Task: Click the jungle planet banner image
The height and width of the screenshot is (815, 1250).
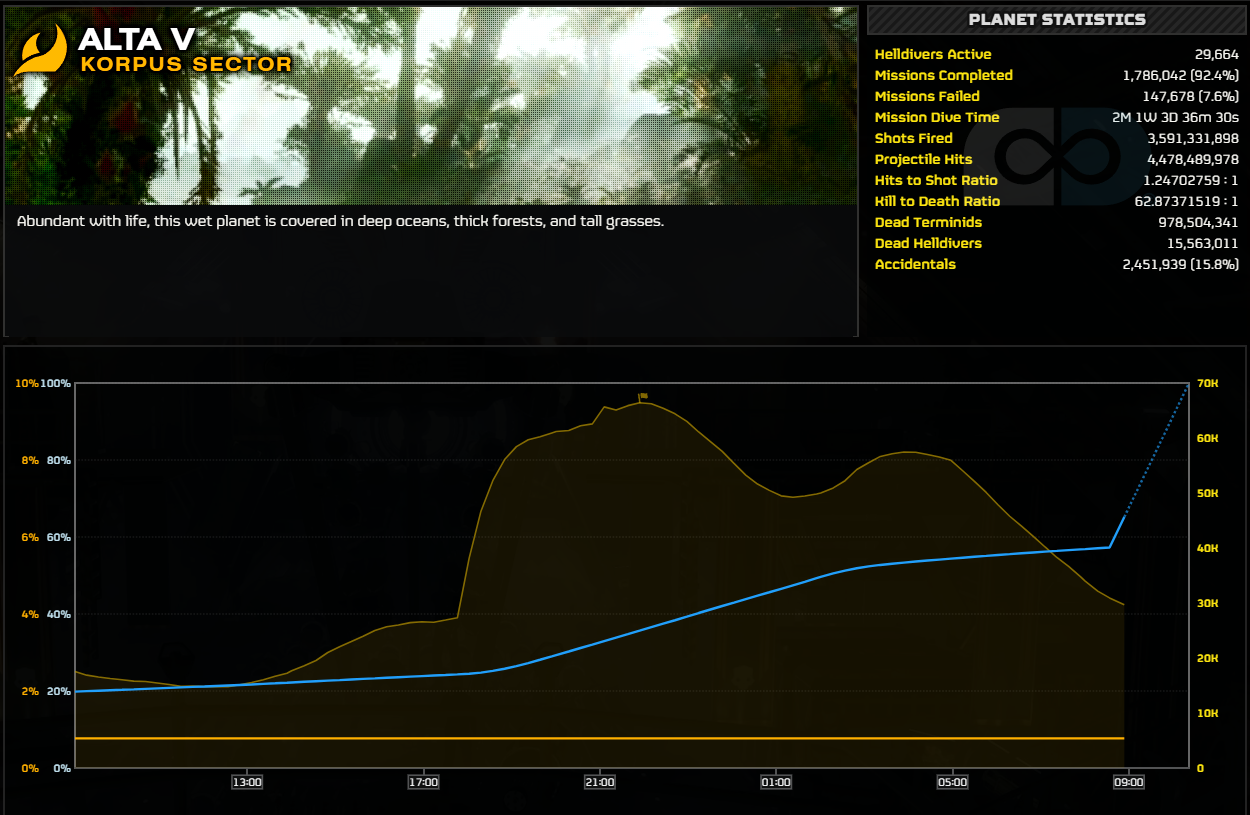Action: click(431, 105)
